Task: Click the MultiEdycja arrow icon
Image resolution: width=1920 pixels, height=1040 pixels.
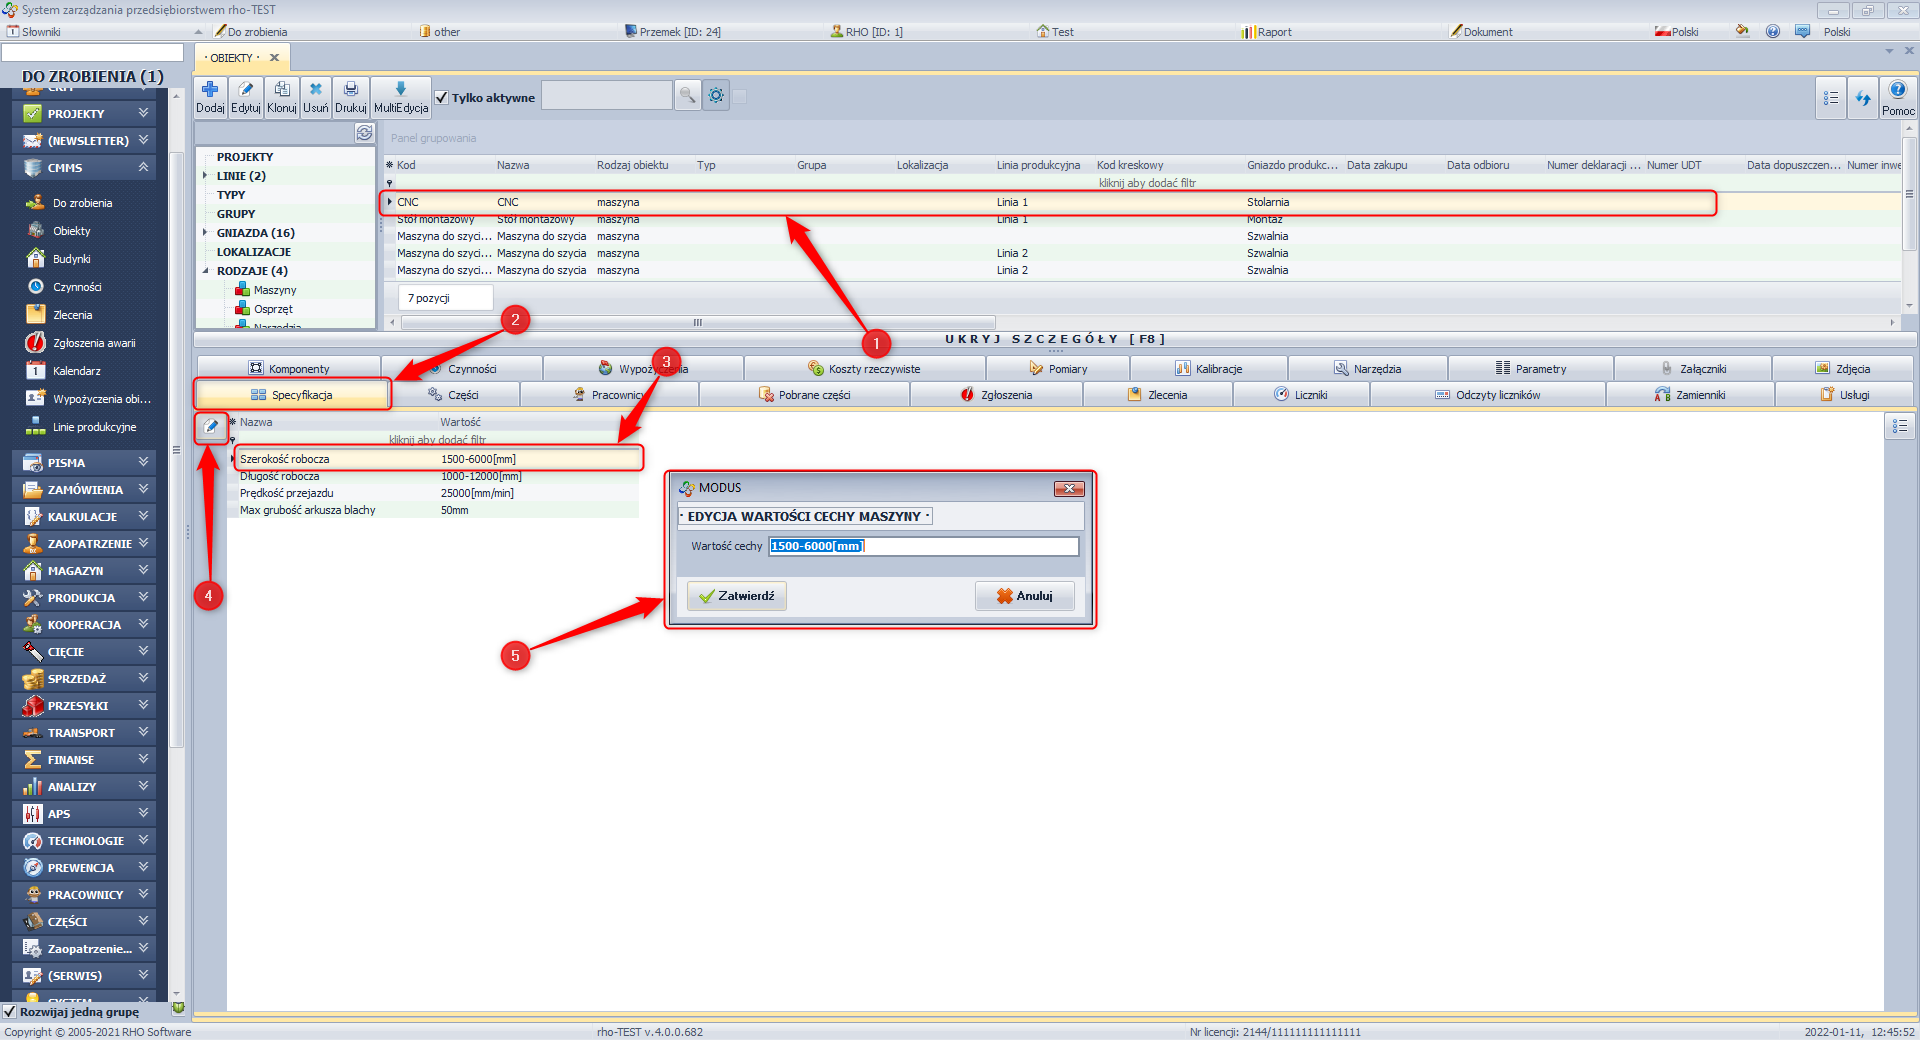Action: pos(401,91)
